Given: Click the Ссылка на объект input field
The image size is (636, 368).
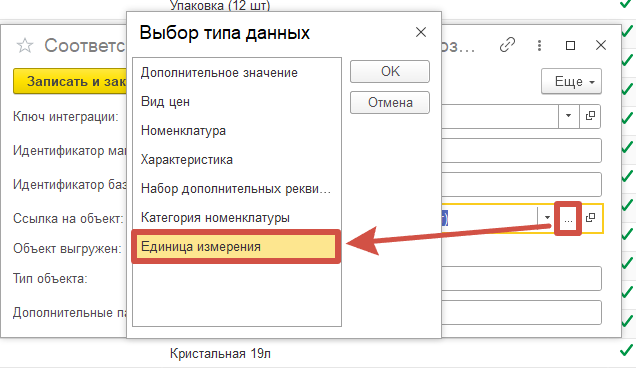Looking at the screenshot, I should pos(489,218).
